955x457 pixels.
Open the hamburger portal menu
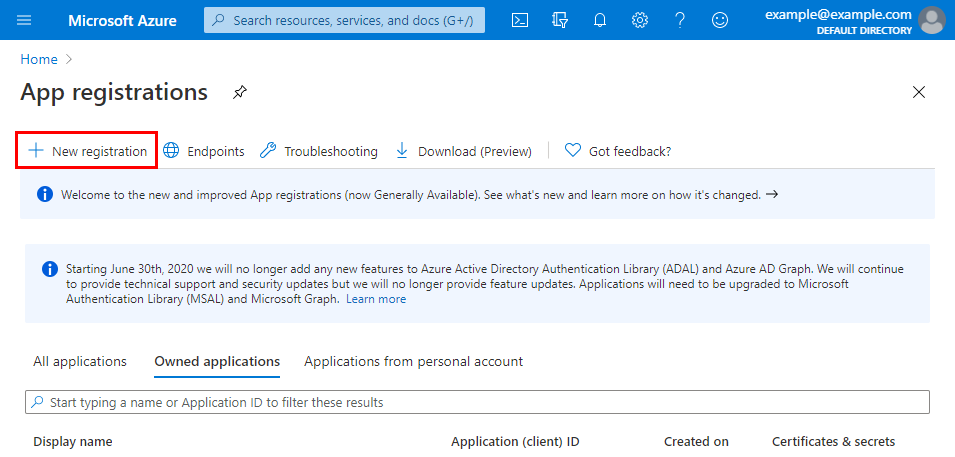[x=24, y=20]
